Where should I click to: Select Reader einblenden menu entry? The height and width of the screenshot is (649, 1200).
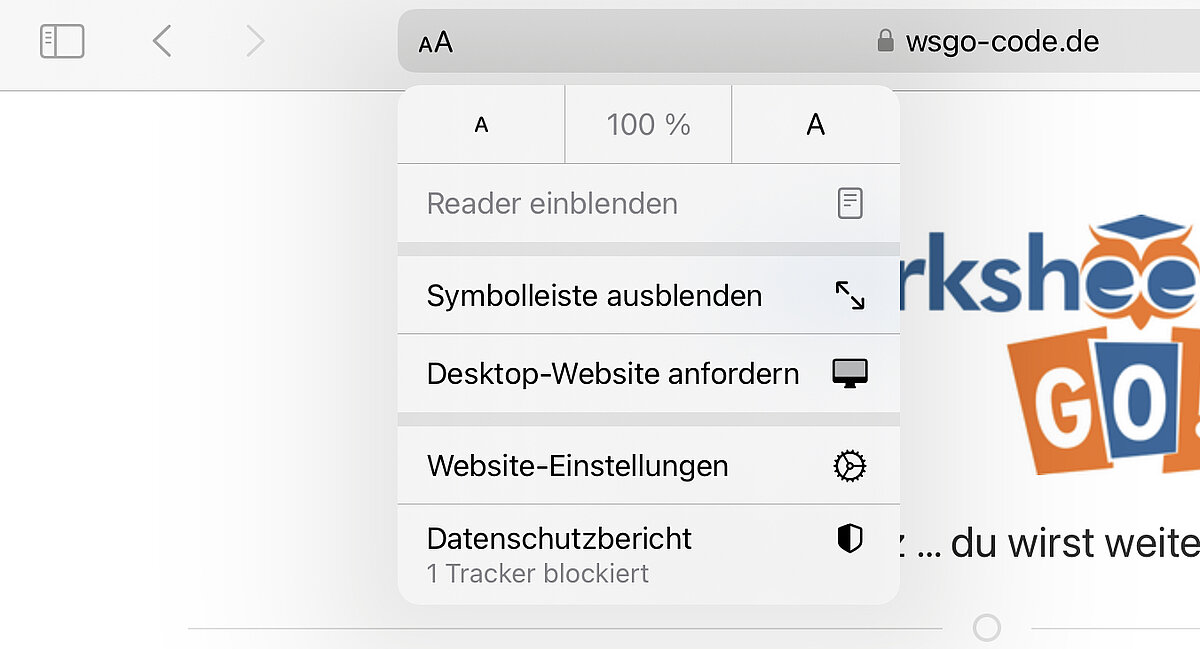point(552,204)
